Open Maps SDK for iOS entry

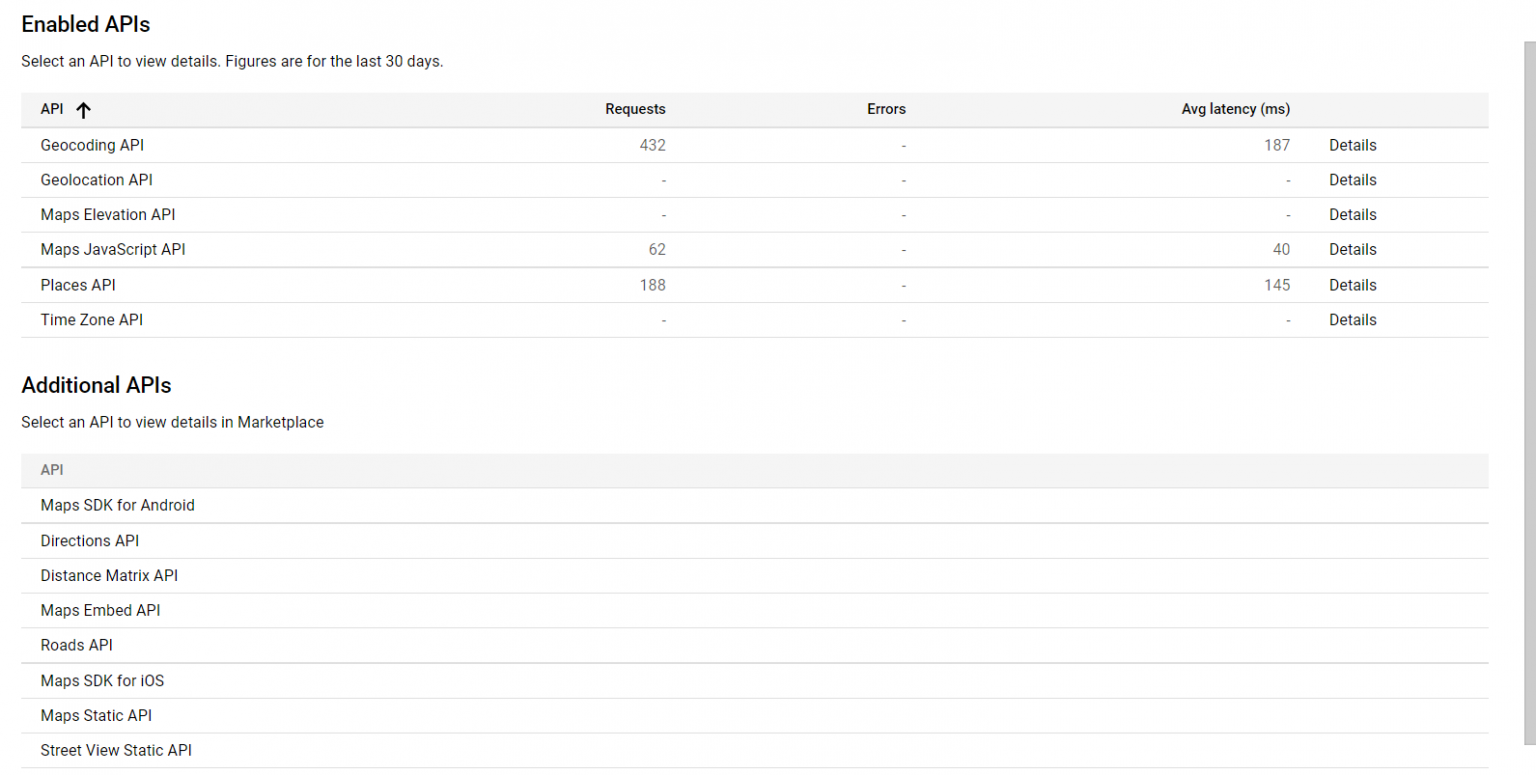coord(102,681)
